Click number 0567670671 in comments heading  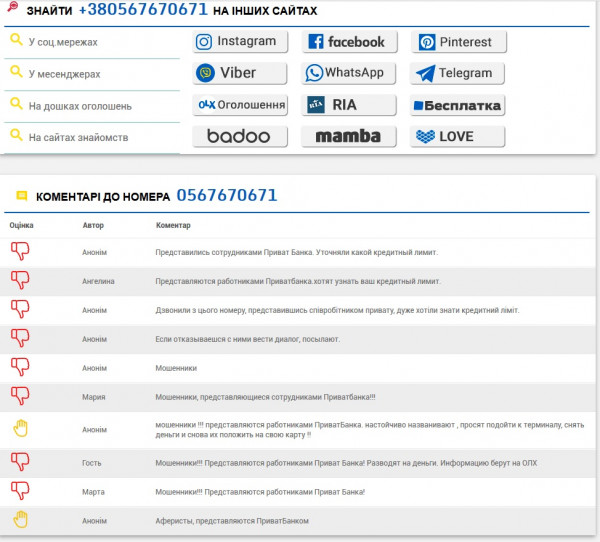[227, 195]
